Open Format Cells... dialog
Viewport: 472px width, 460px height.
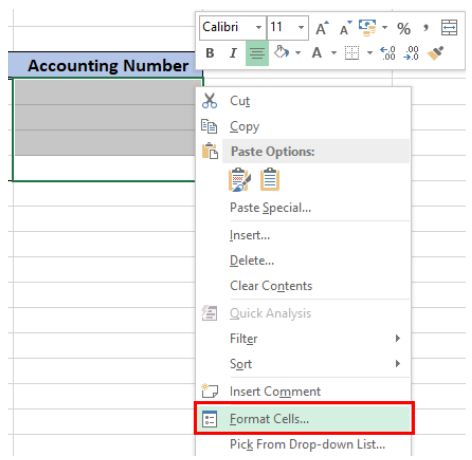coord(303,419)
